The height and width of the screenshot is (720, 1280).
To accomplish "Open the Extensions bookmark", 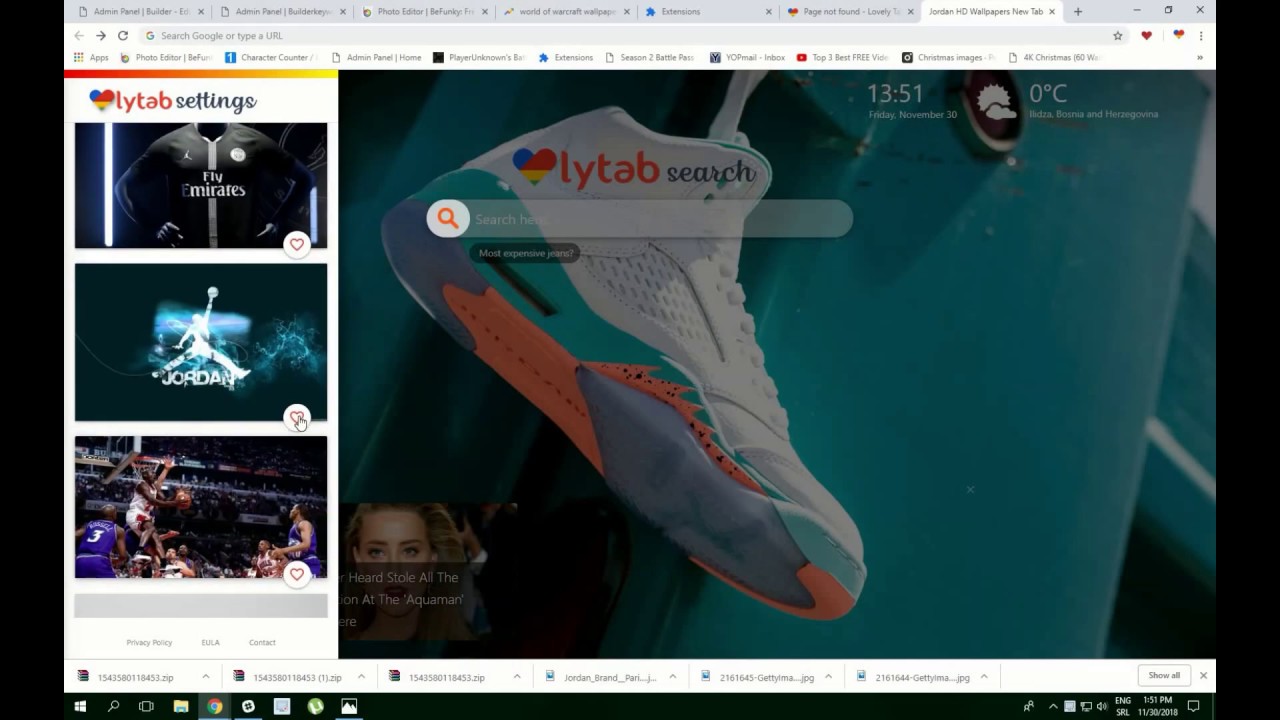I will [x=565, y=57].
